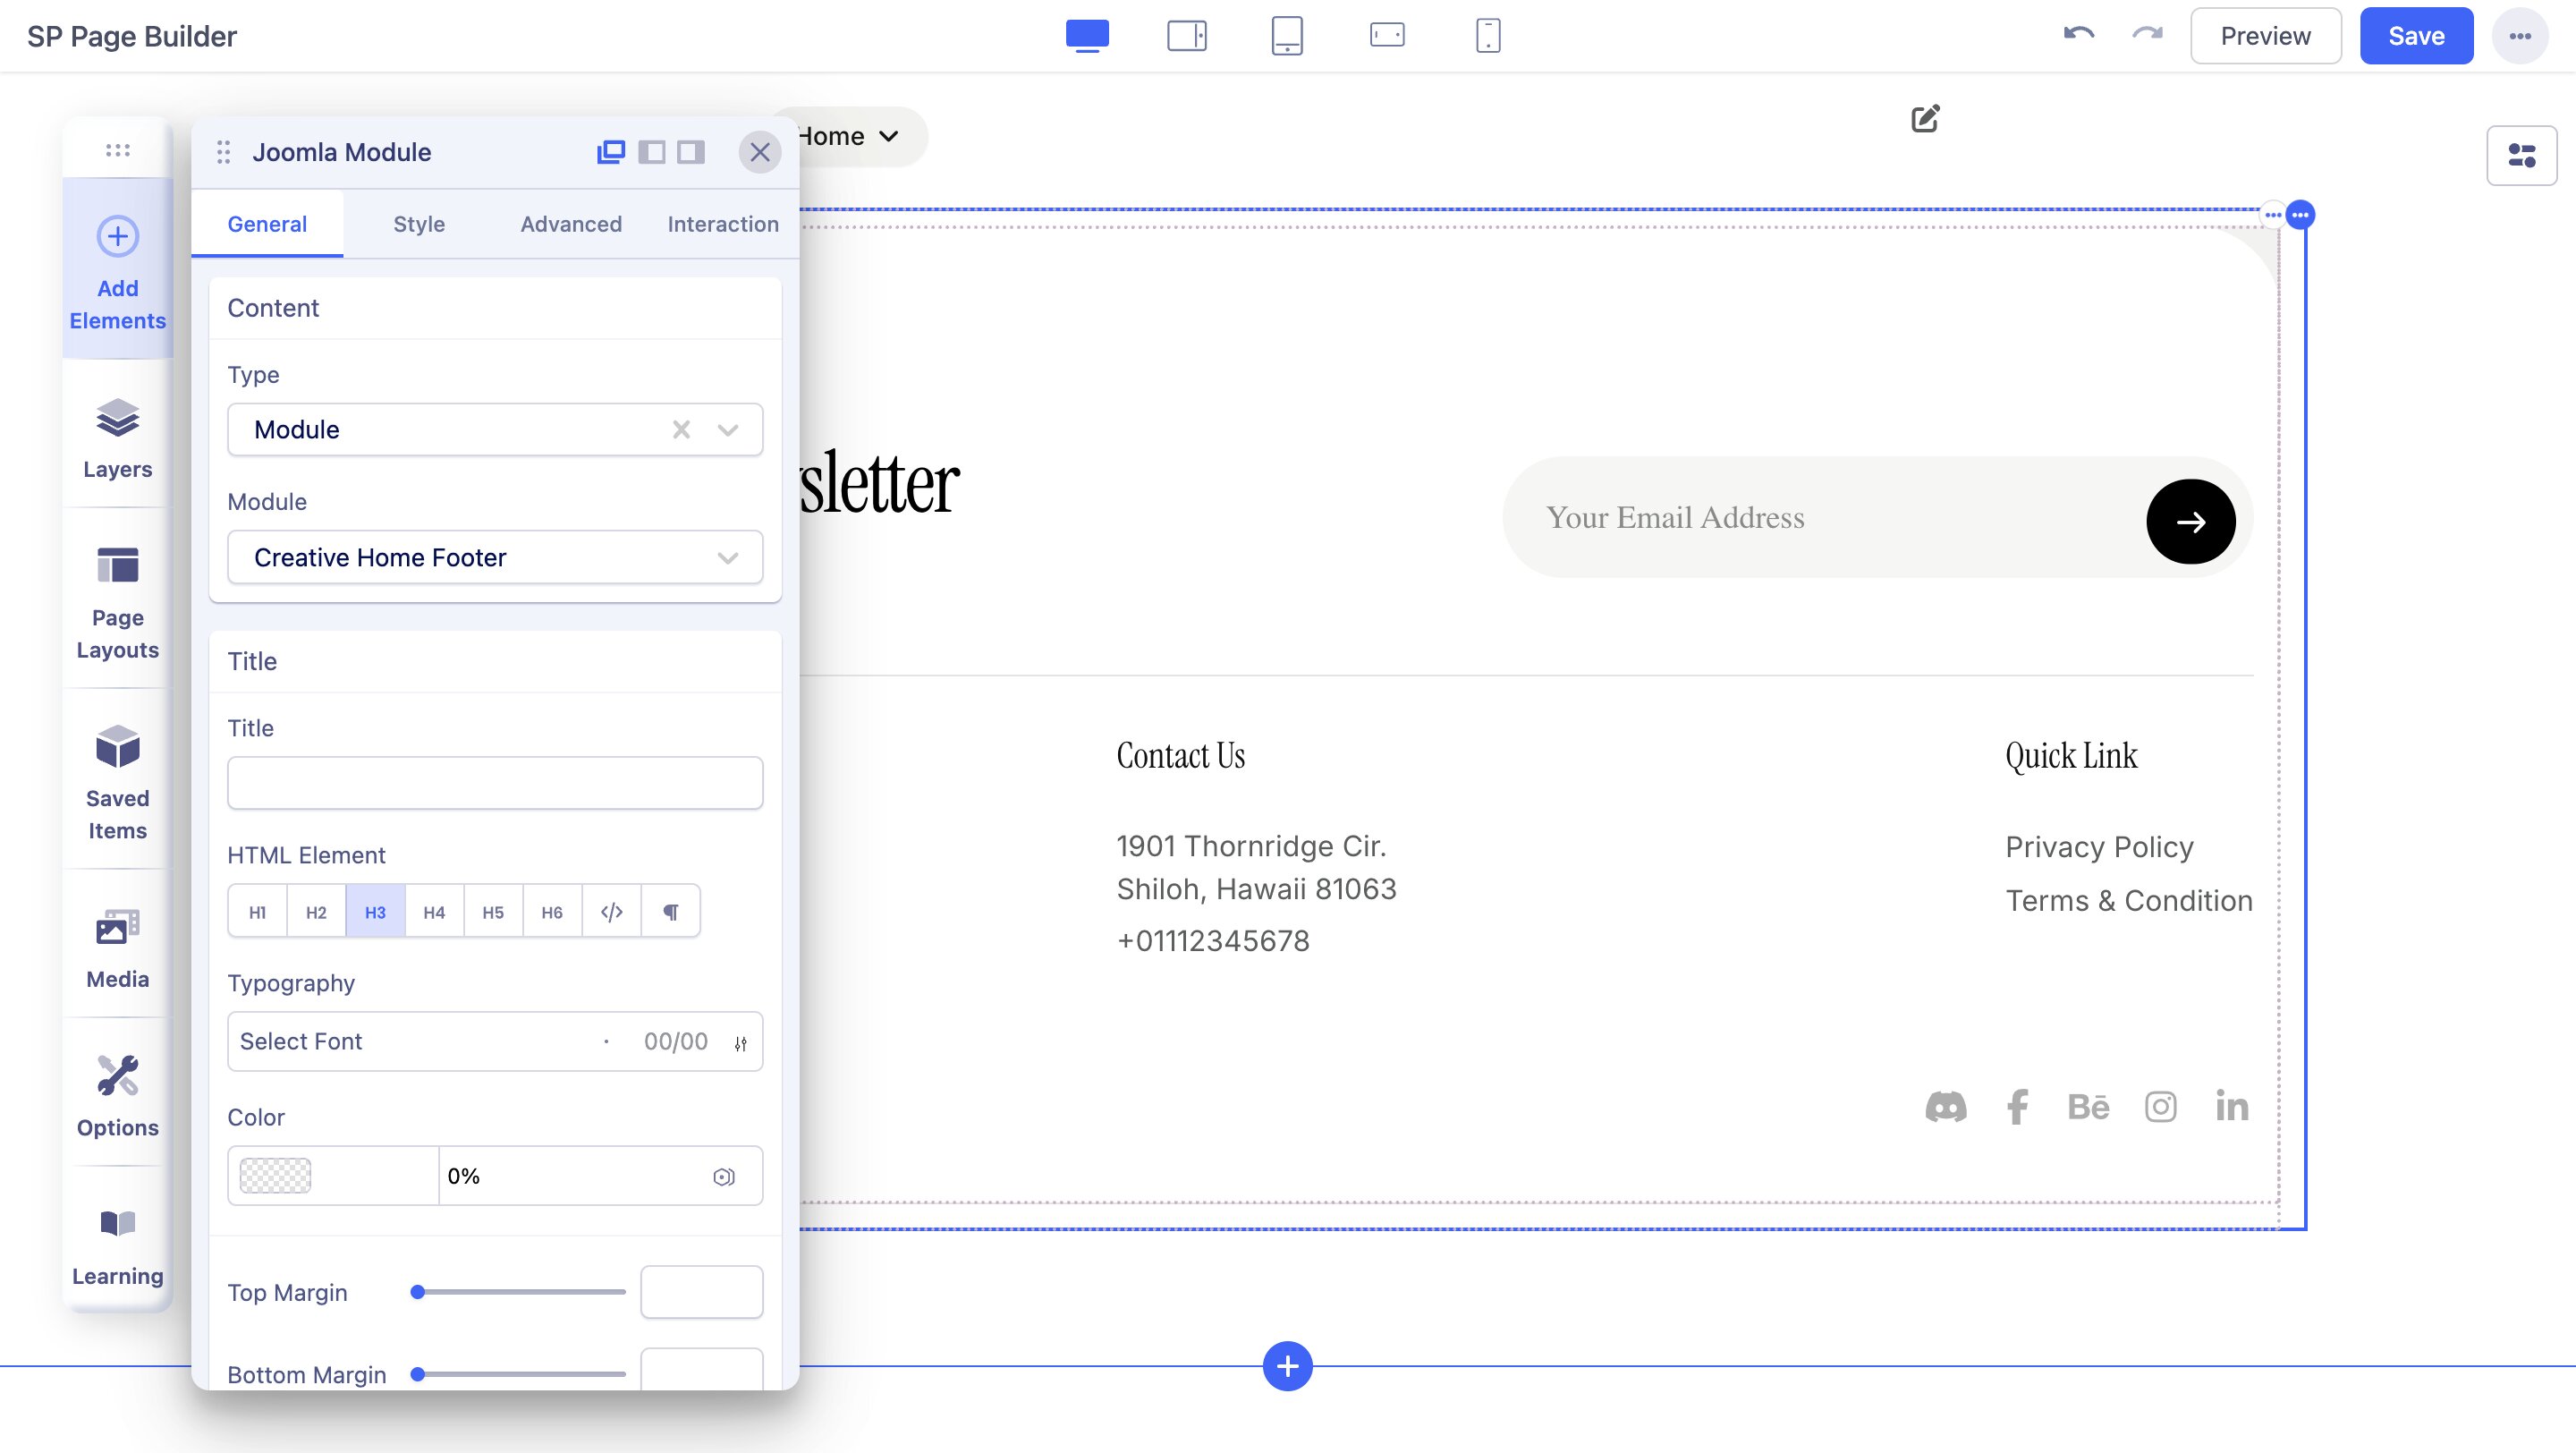Click the Discord social icon
2576x1453 pixels.
[1945, 1107]
